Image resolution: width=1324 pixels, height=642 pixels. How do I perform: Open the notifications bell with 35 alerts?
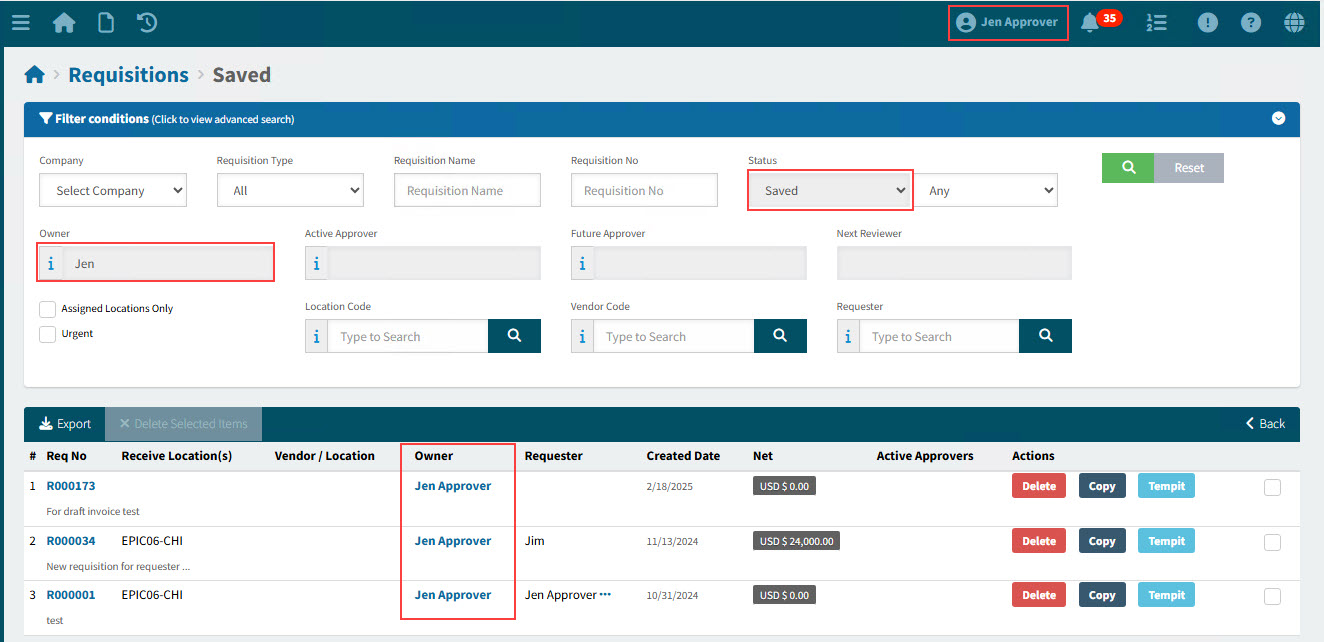(x=1091, y=22)
